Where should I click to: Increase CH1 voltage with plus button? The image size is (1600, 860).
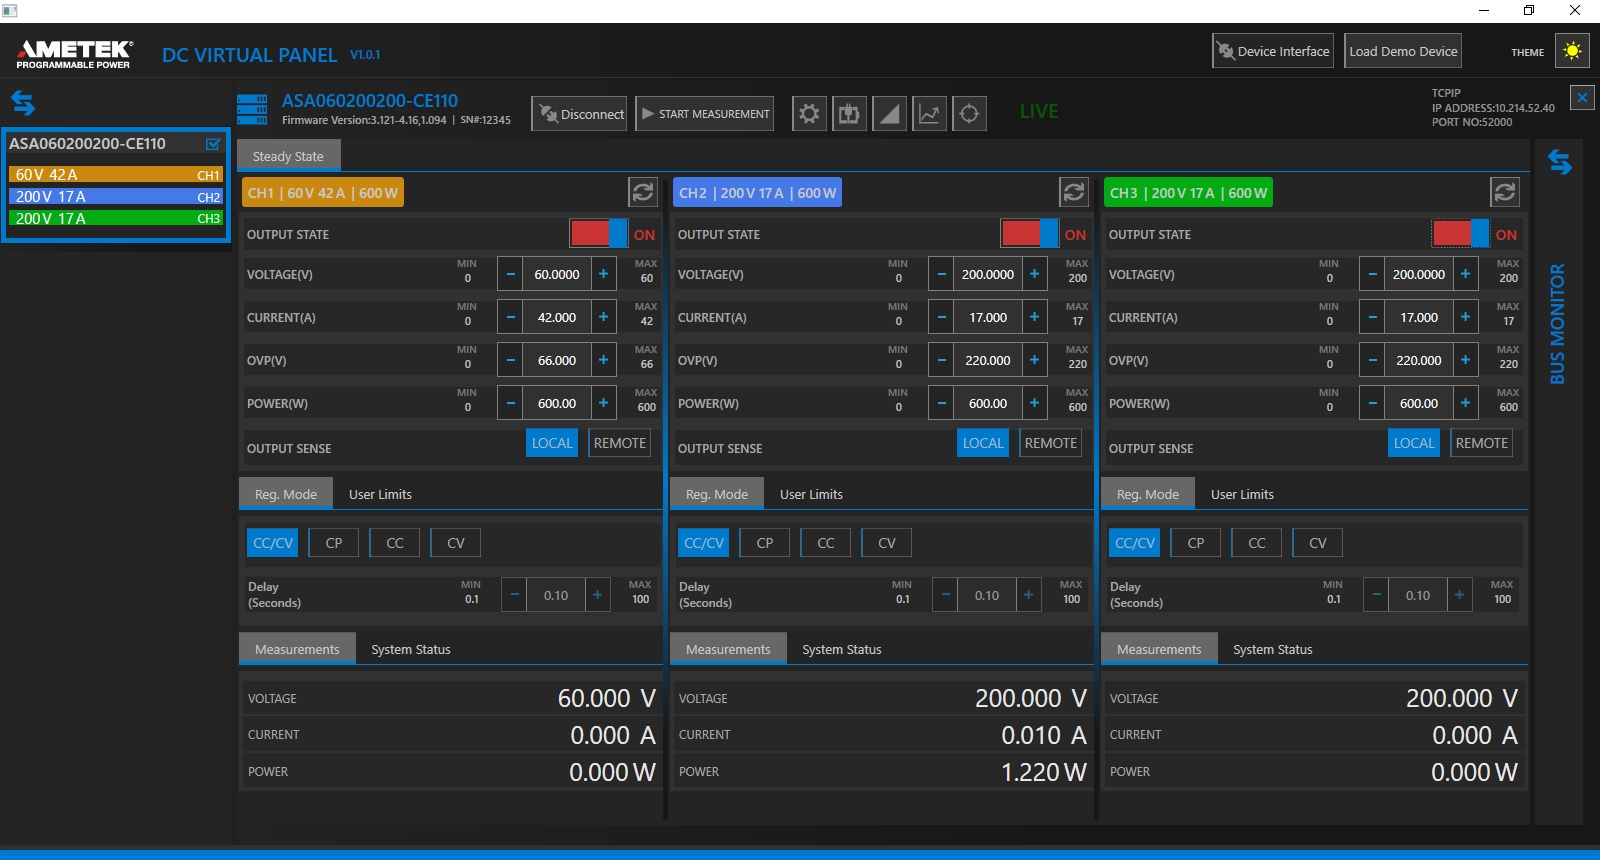click(603, 274)
